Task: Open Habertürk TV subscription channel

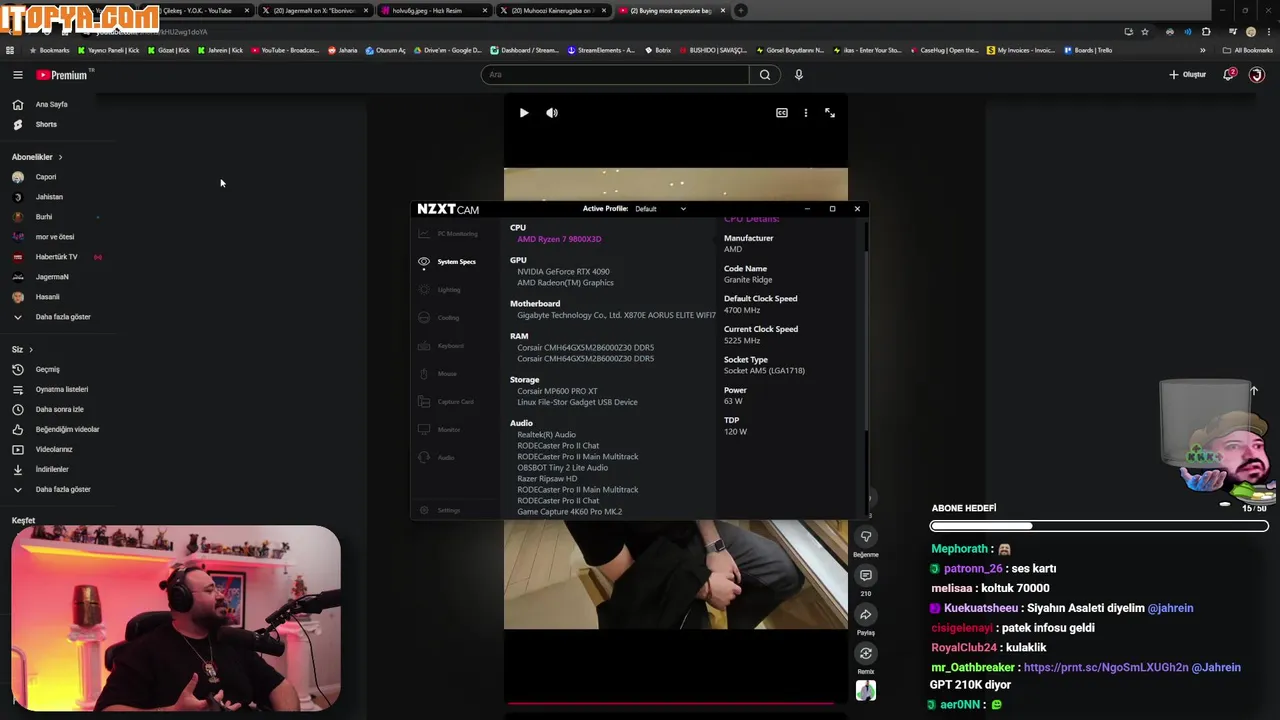Action: [x=56, y=257]
